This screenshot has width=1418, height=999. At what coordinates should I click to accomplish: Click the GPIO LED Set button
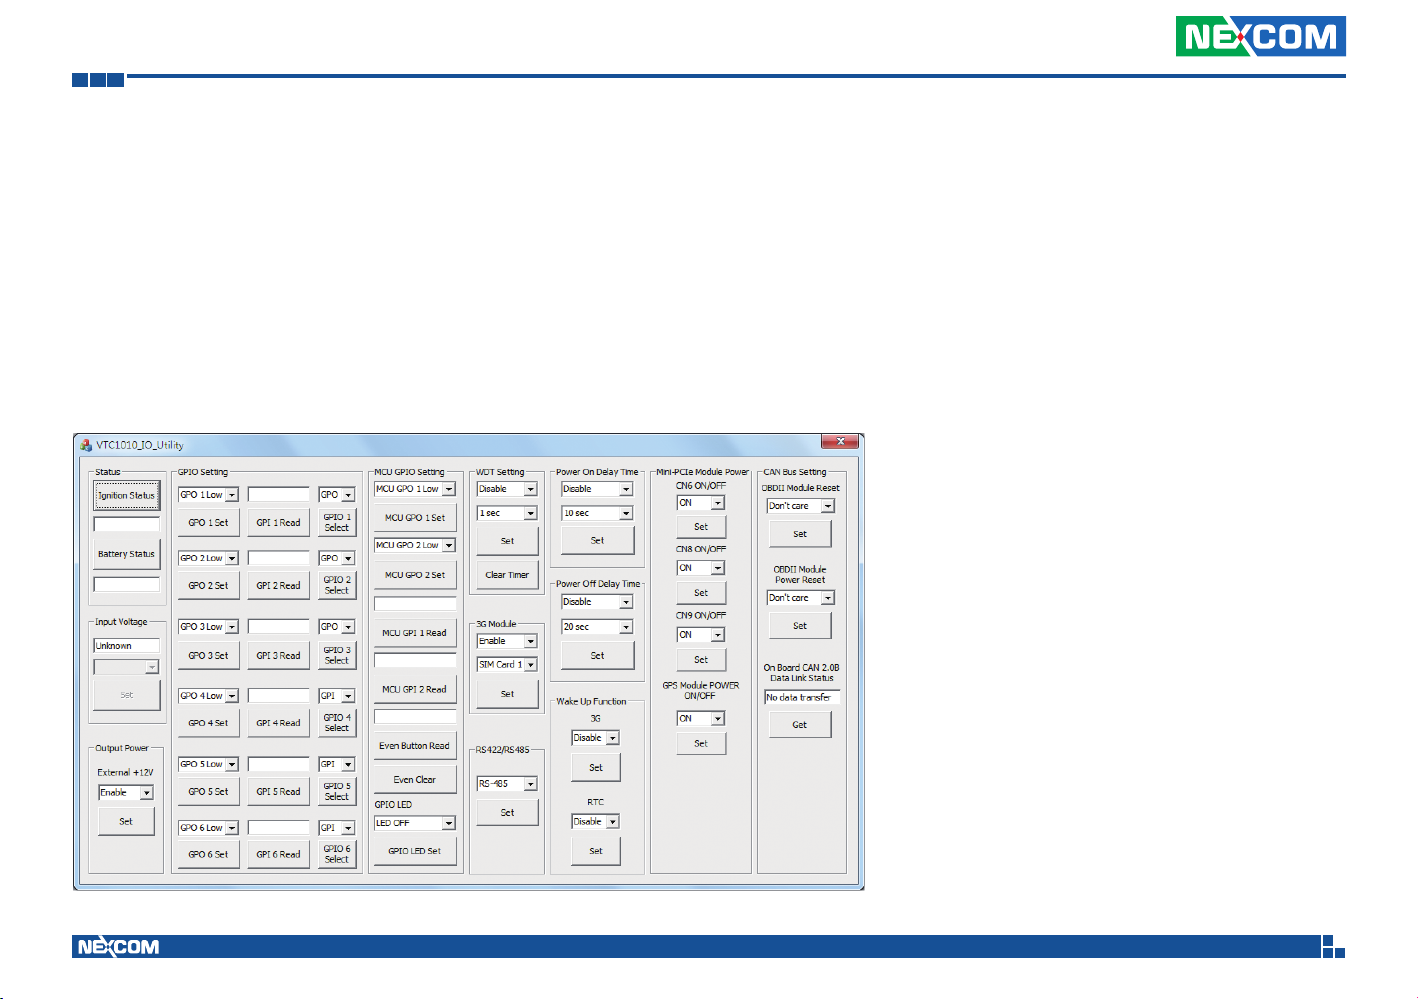pos(415,851)
